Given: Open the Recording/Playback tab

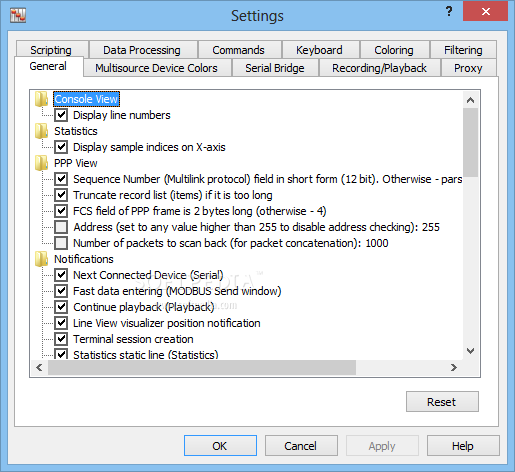Looking at the screenshot, I should tap(380, 68).
